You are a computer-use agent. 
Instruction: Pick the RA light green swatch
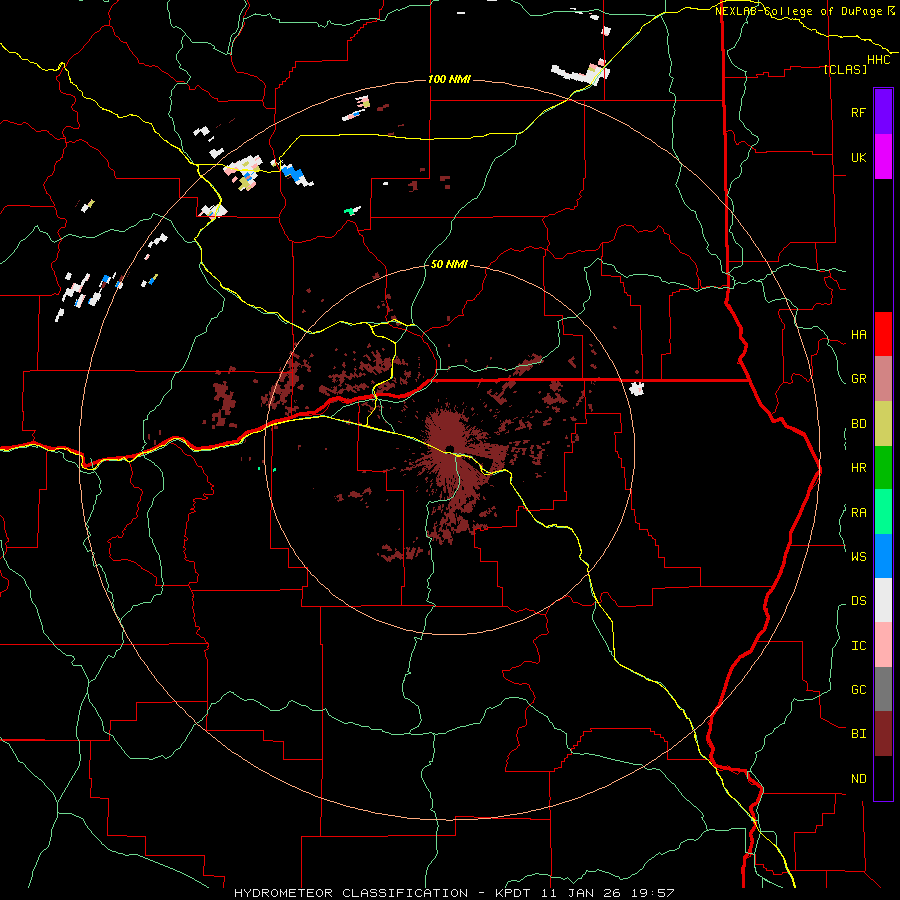tap(883, 512)
